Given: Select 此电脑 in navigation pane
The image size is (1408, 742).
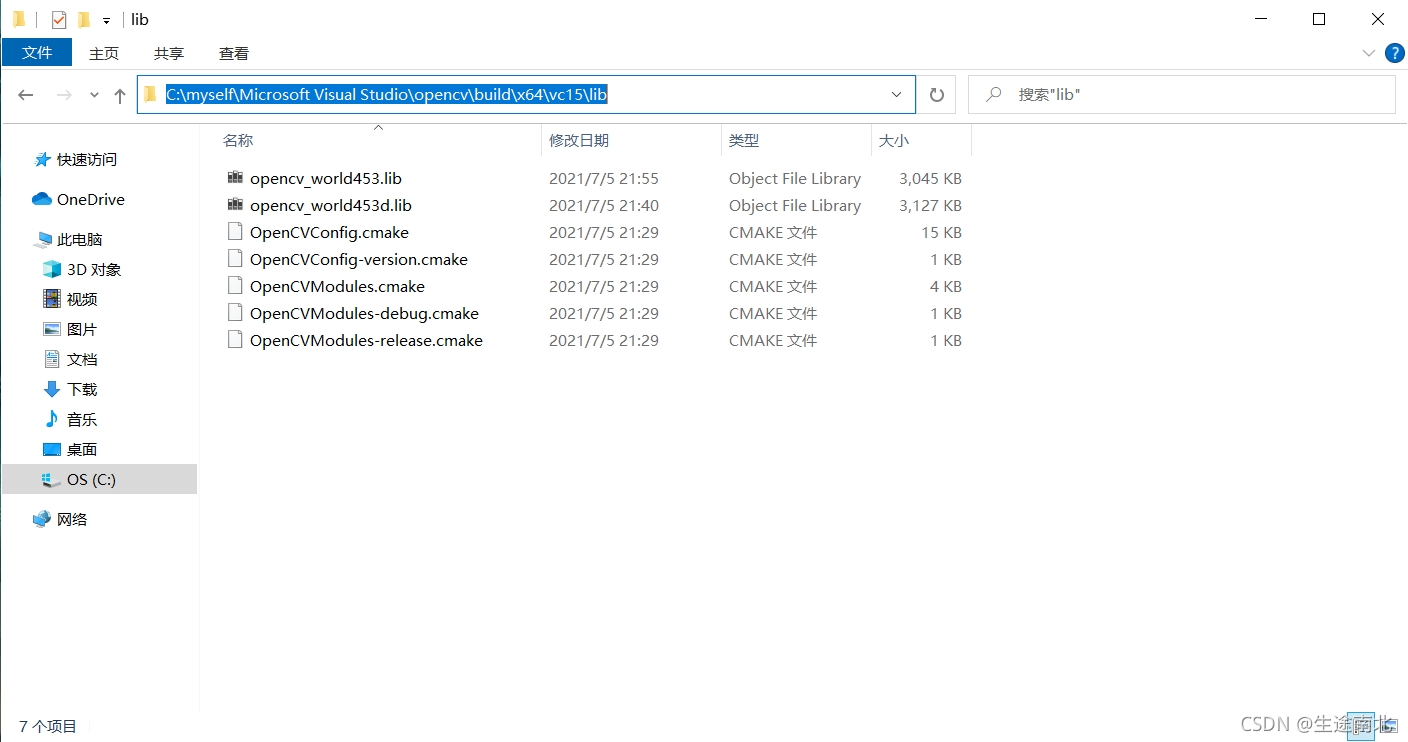Looking at the screenshot, I should pos(79,240).
